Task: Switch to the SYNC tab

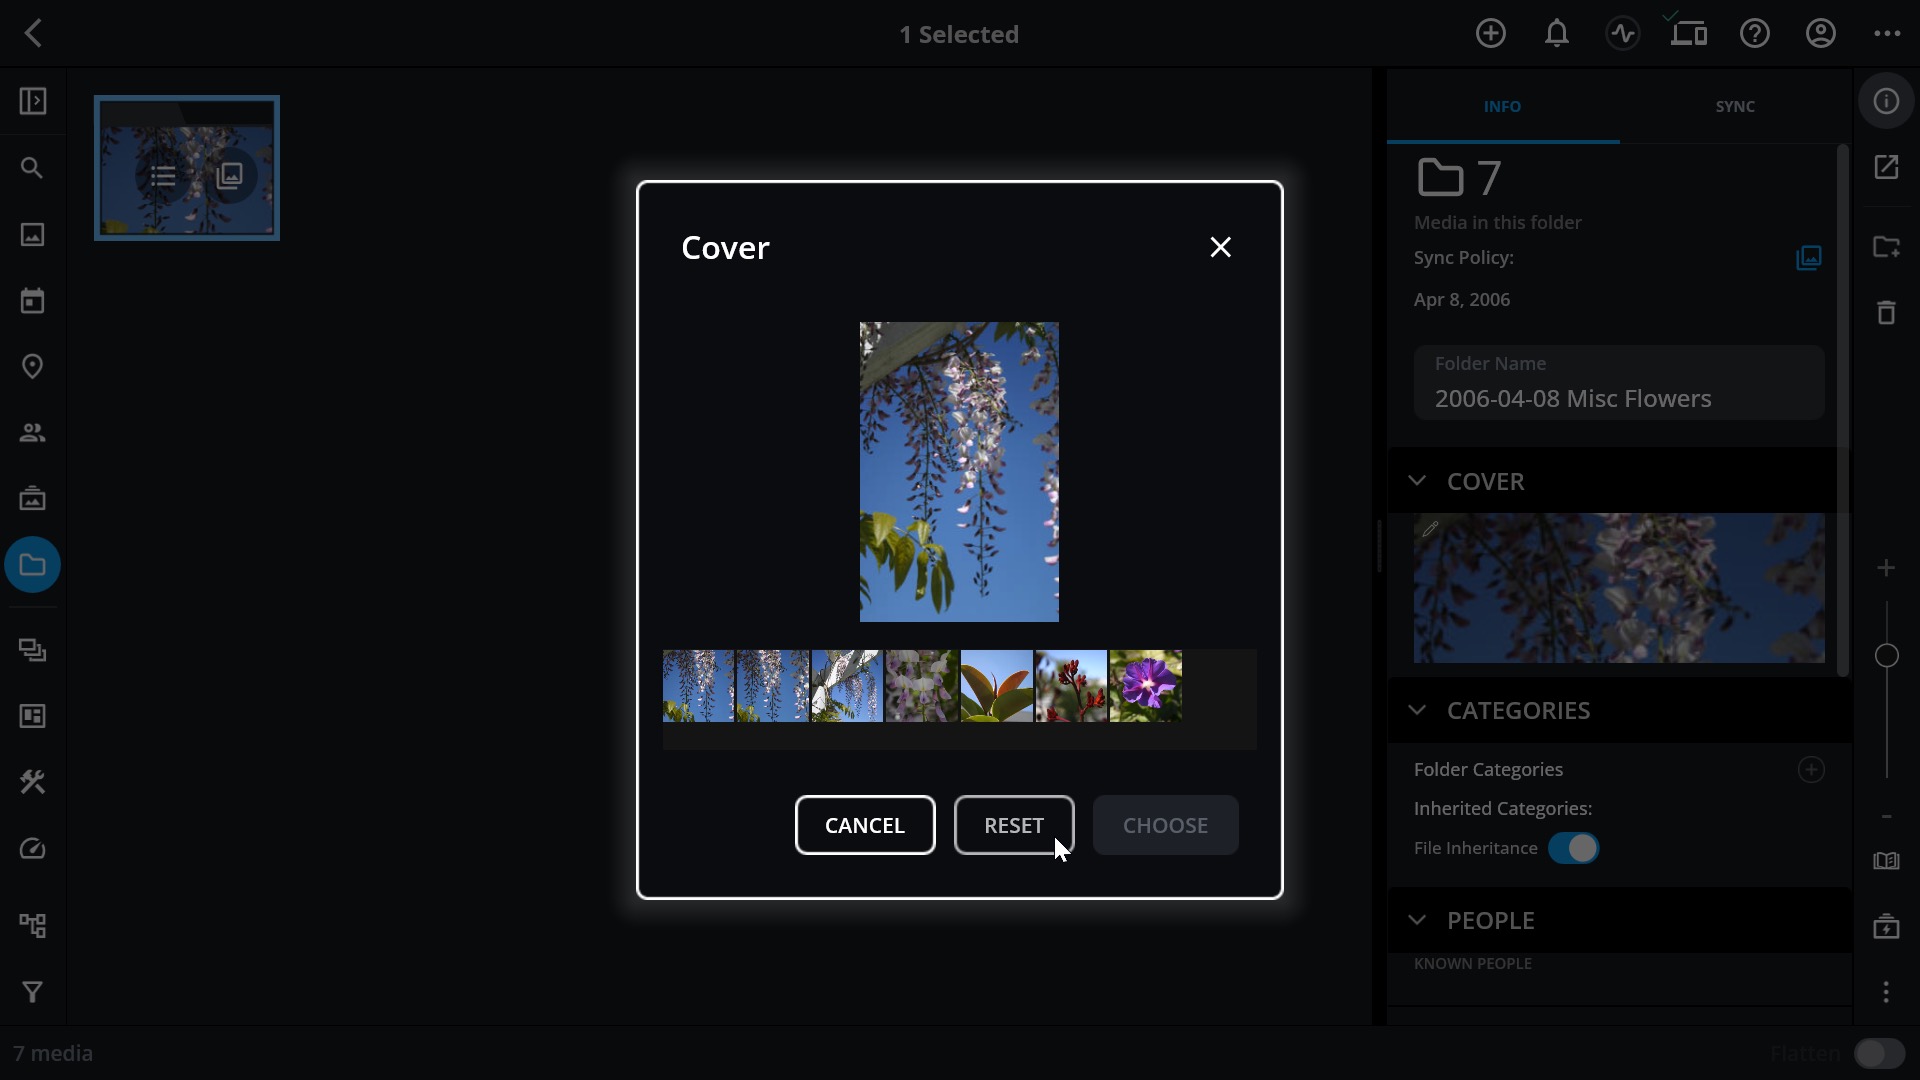Action: pos(1735,106)
